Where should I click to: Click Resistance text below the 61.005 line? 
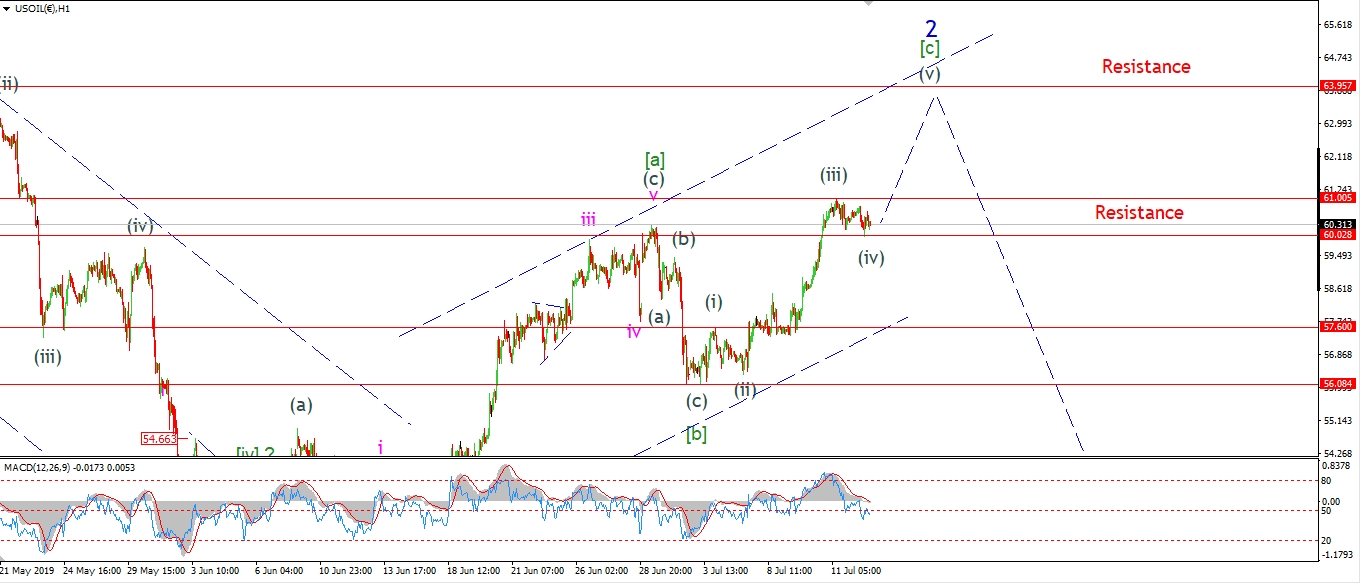click(1139, 213)
